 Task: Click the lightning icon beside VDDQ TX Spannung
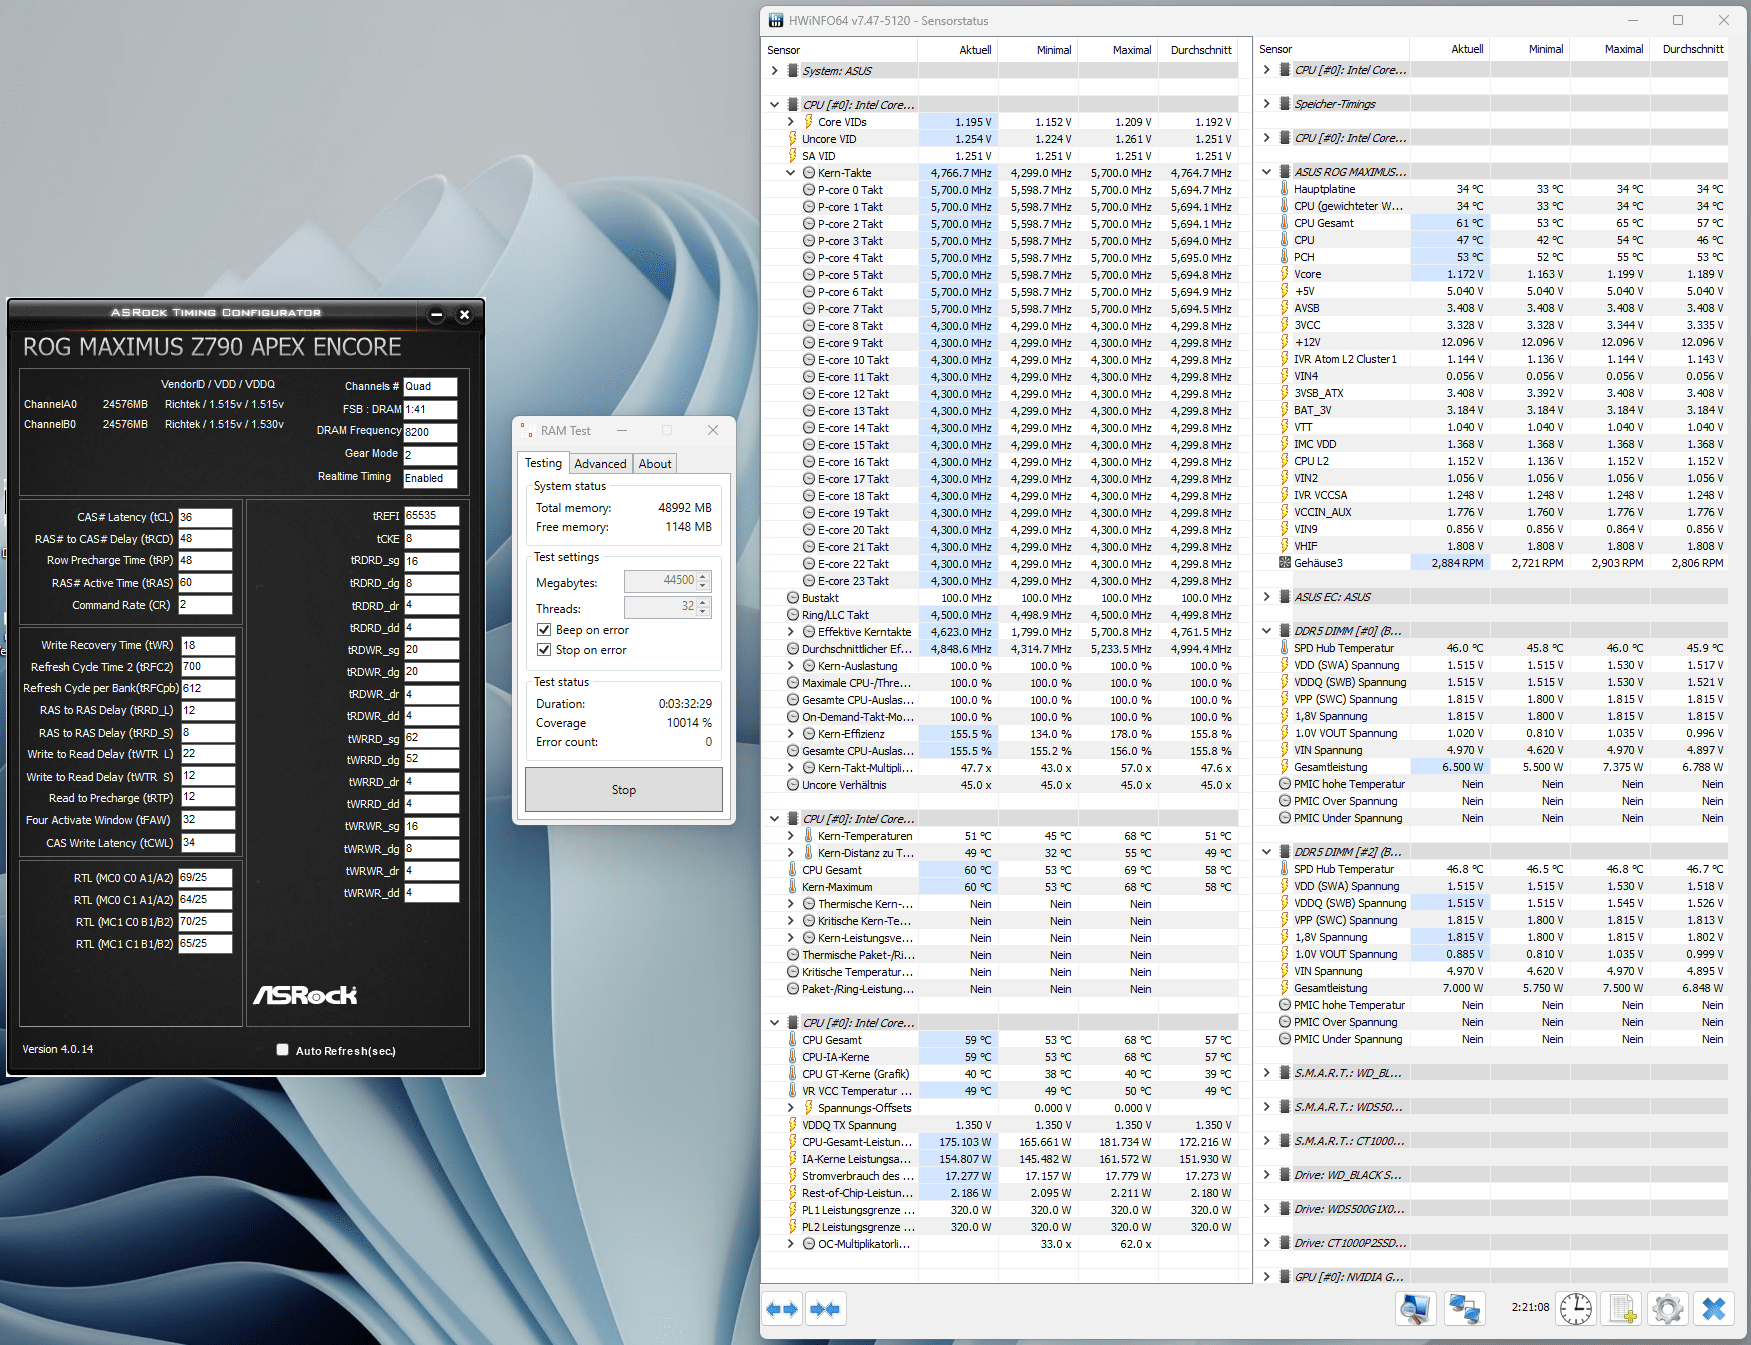793,1125
